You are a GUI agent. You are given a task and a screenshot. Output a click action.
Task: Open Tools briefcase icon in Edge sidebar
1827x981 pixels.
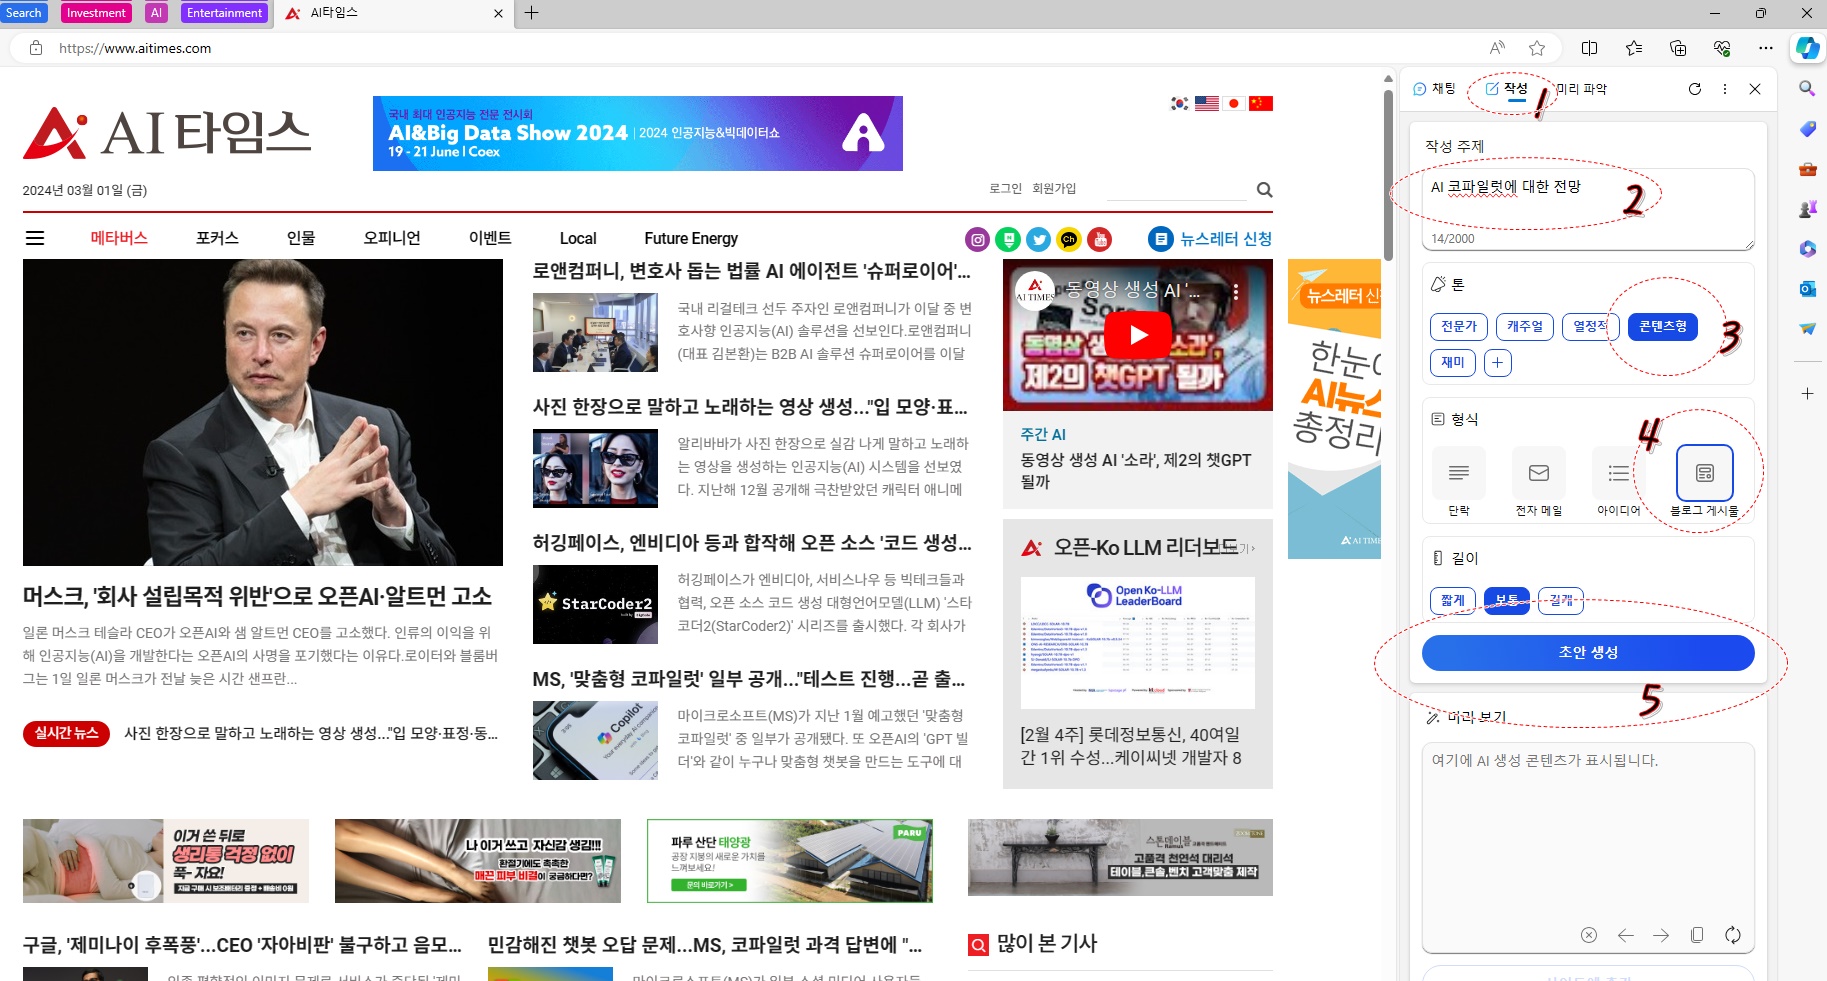[1807, 169]
